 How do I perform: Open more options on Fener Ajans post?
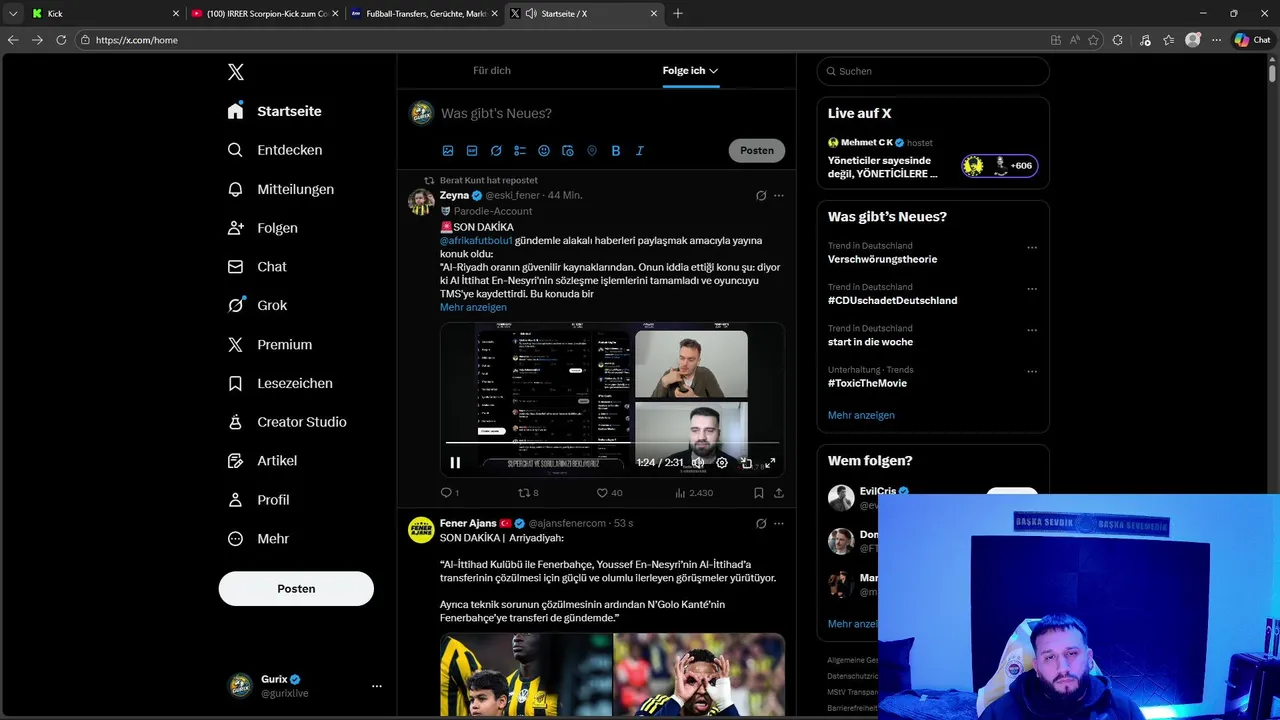click(779, 523)
